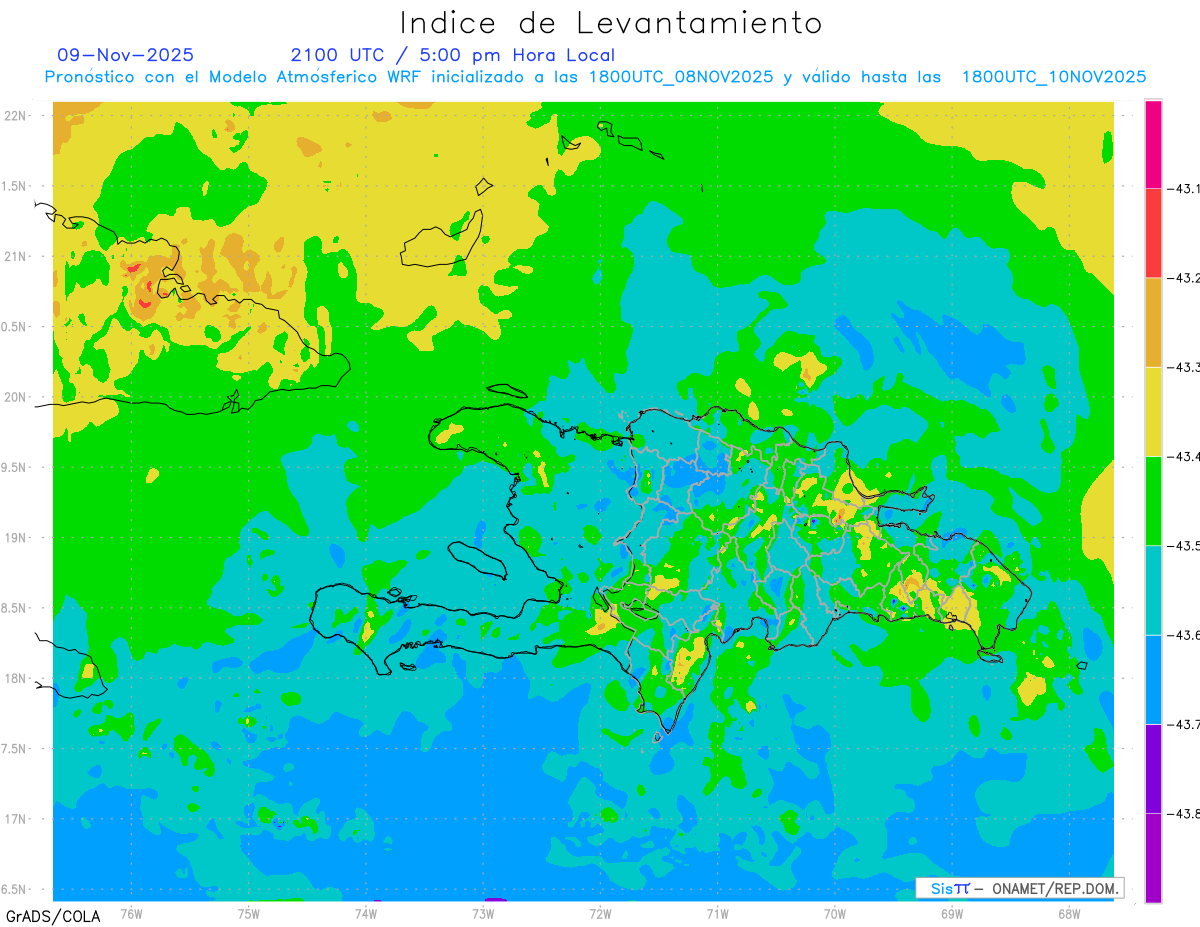Click the colorbar value '-43.7'
1200x927 pixels.
1185,724
